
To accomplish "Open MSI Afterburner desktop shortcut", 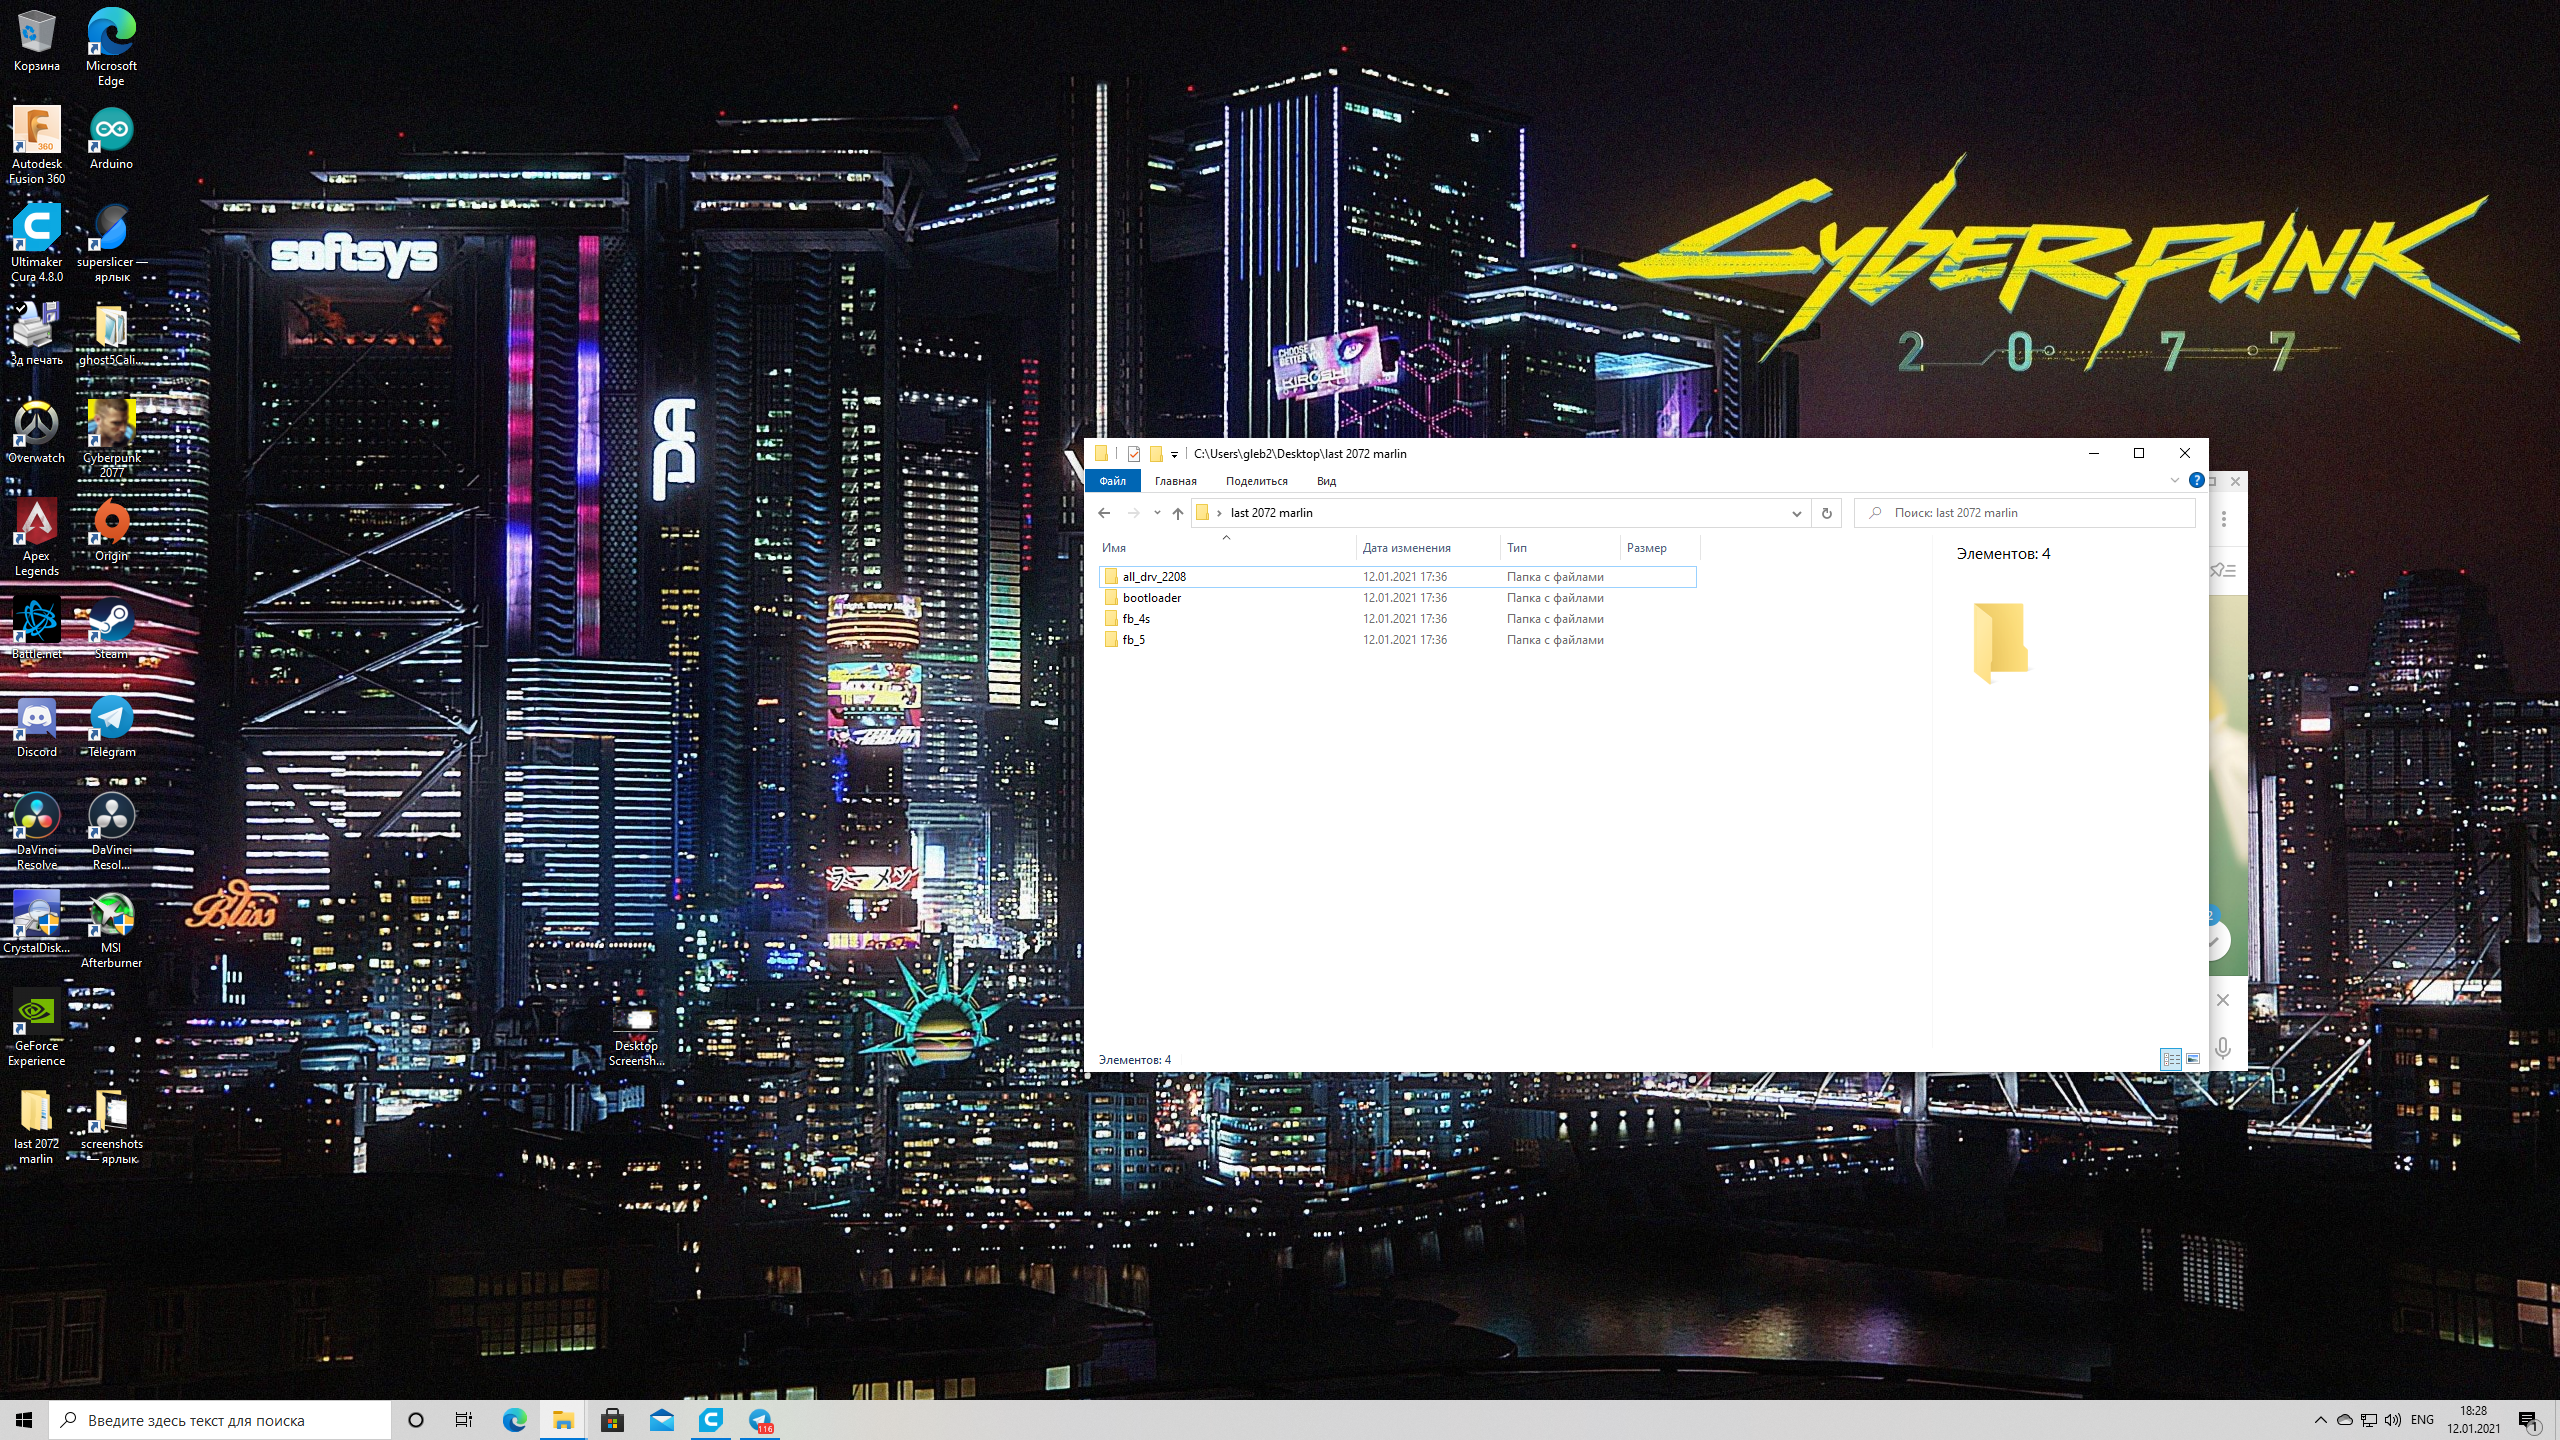I will (111, 928).
